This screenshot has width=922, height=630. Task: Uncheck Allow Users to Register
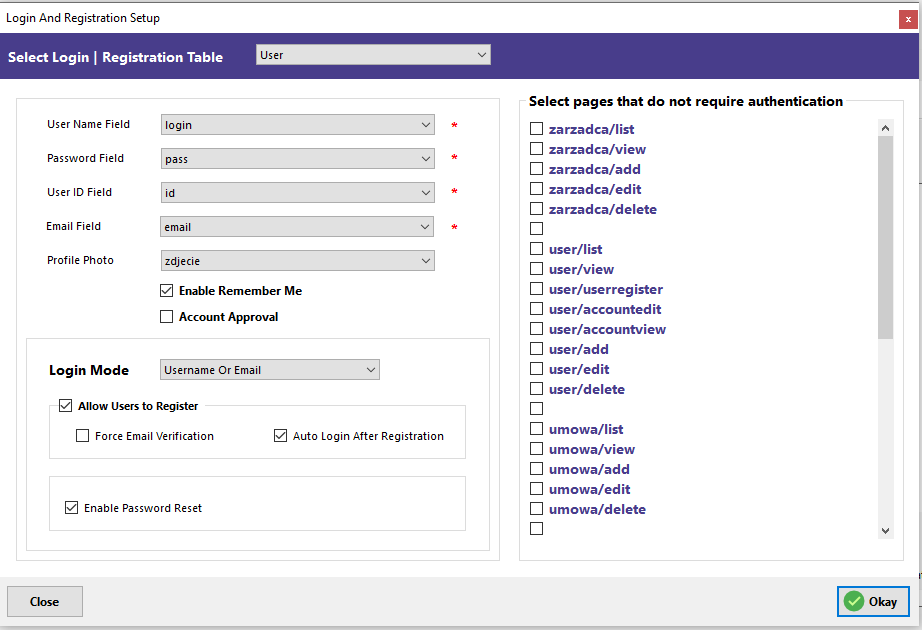pyautogui.click(x=65, y=405)
